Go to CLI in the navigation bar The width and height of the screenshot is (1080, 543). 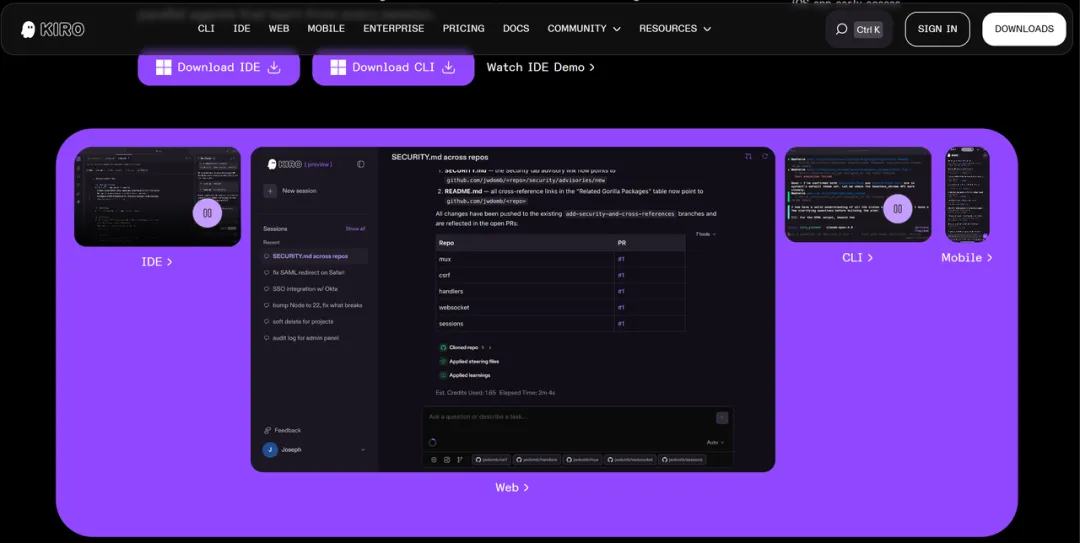click(206, 29)
